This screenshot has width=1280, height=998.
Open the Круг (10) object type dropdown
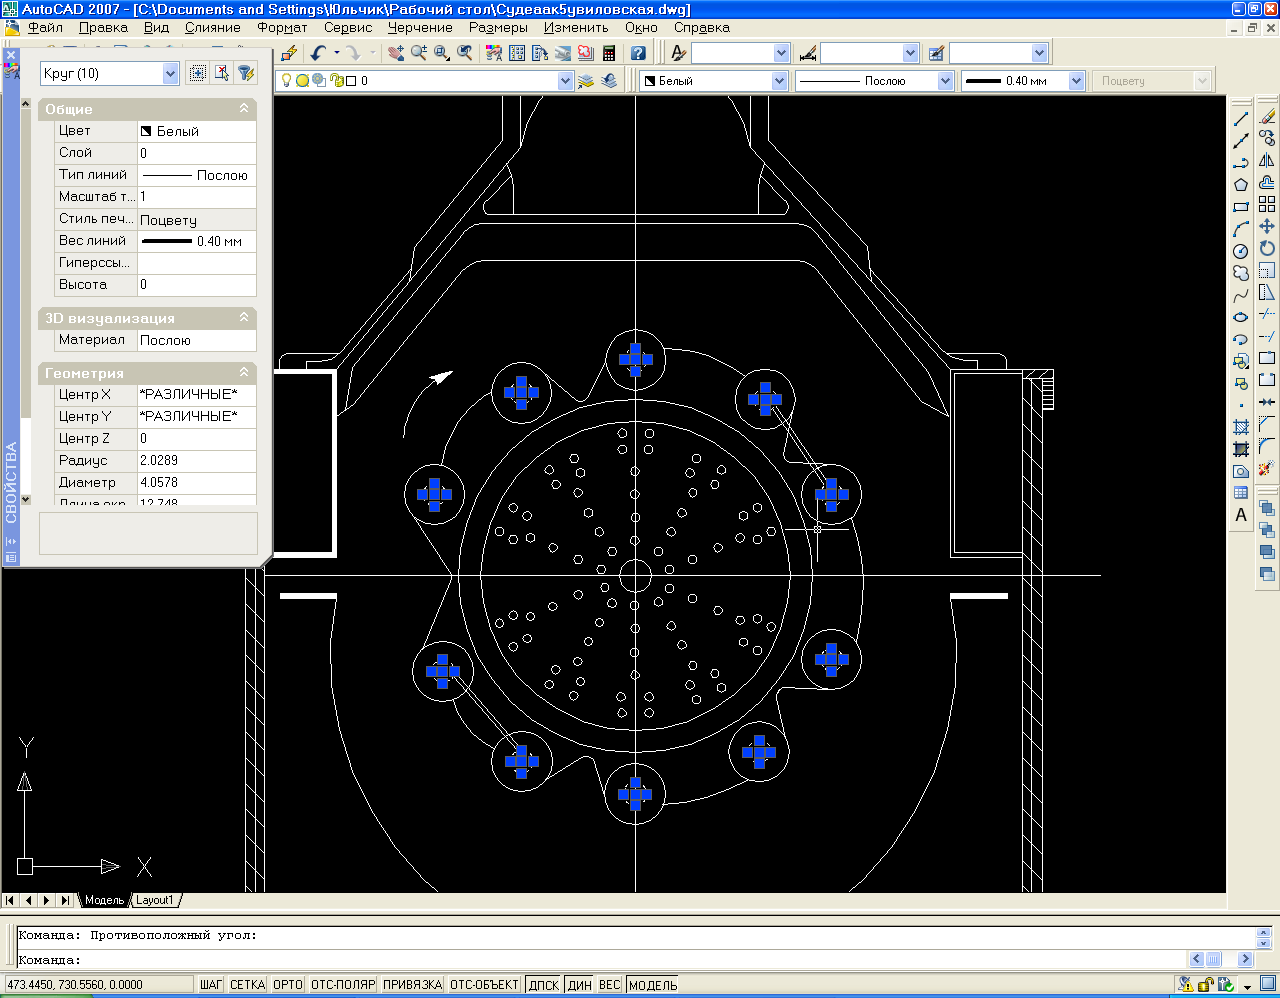click(170, 74)
